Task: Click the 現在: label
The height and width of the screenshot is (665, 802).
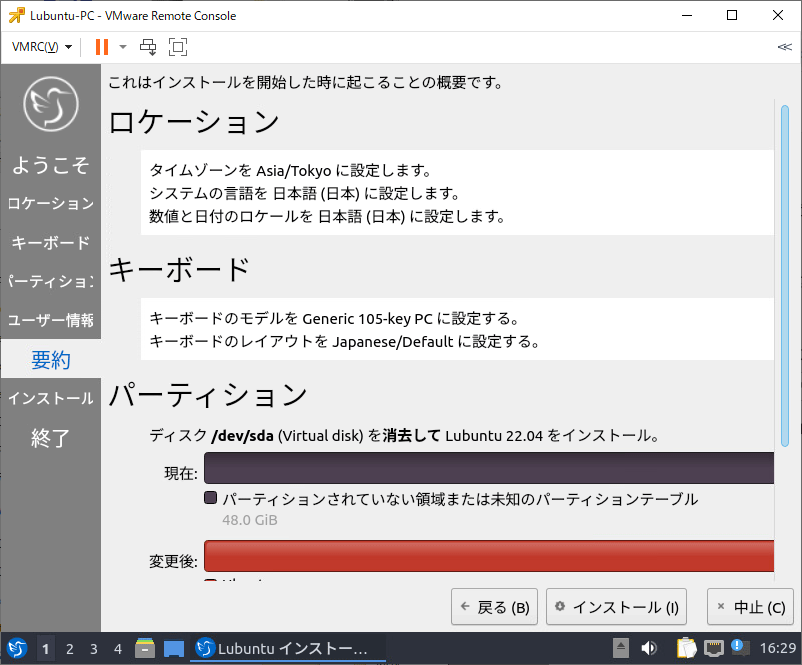Action: click(x=181, y=473)
